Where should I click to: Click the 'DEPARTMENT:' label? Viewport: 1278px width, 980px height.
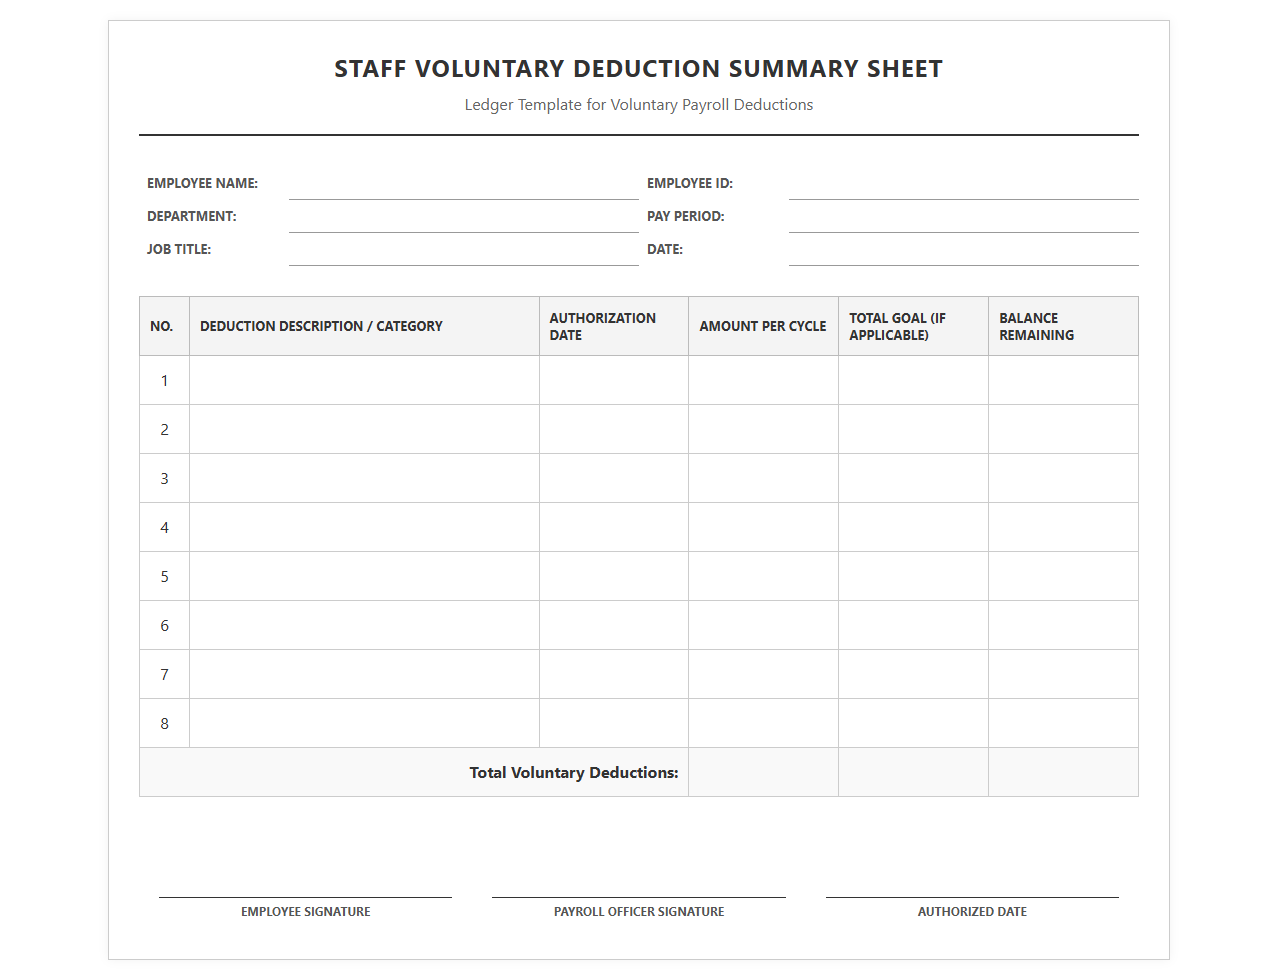pos(192,216)
